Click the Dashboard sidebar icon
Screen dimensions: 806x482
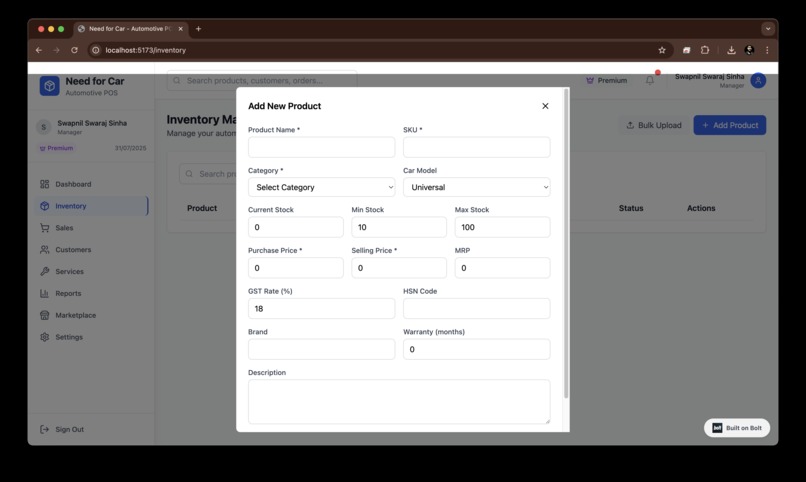click(45, 184)
